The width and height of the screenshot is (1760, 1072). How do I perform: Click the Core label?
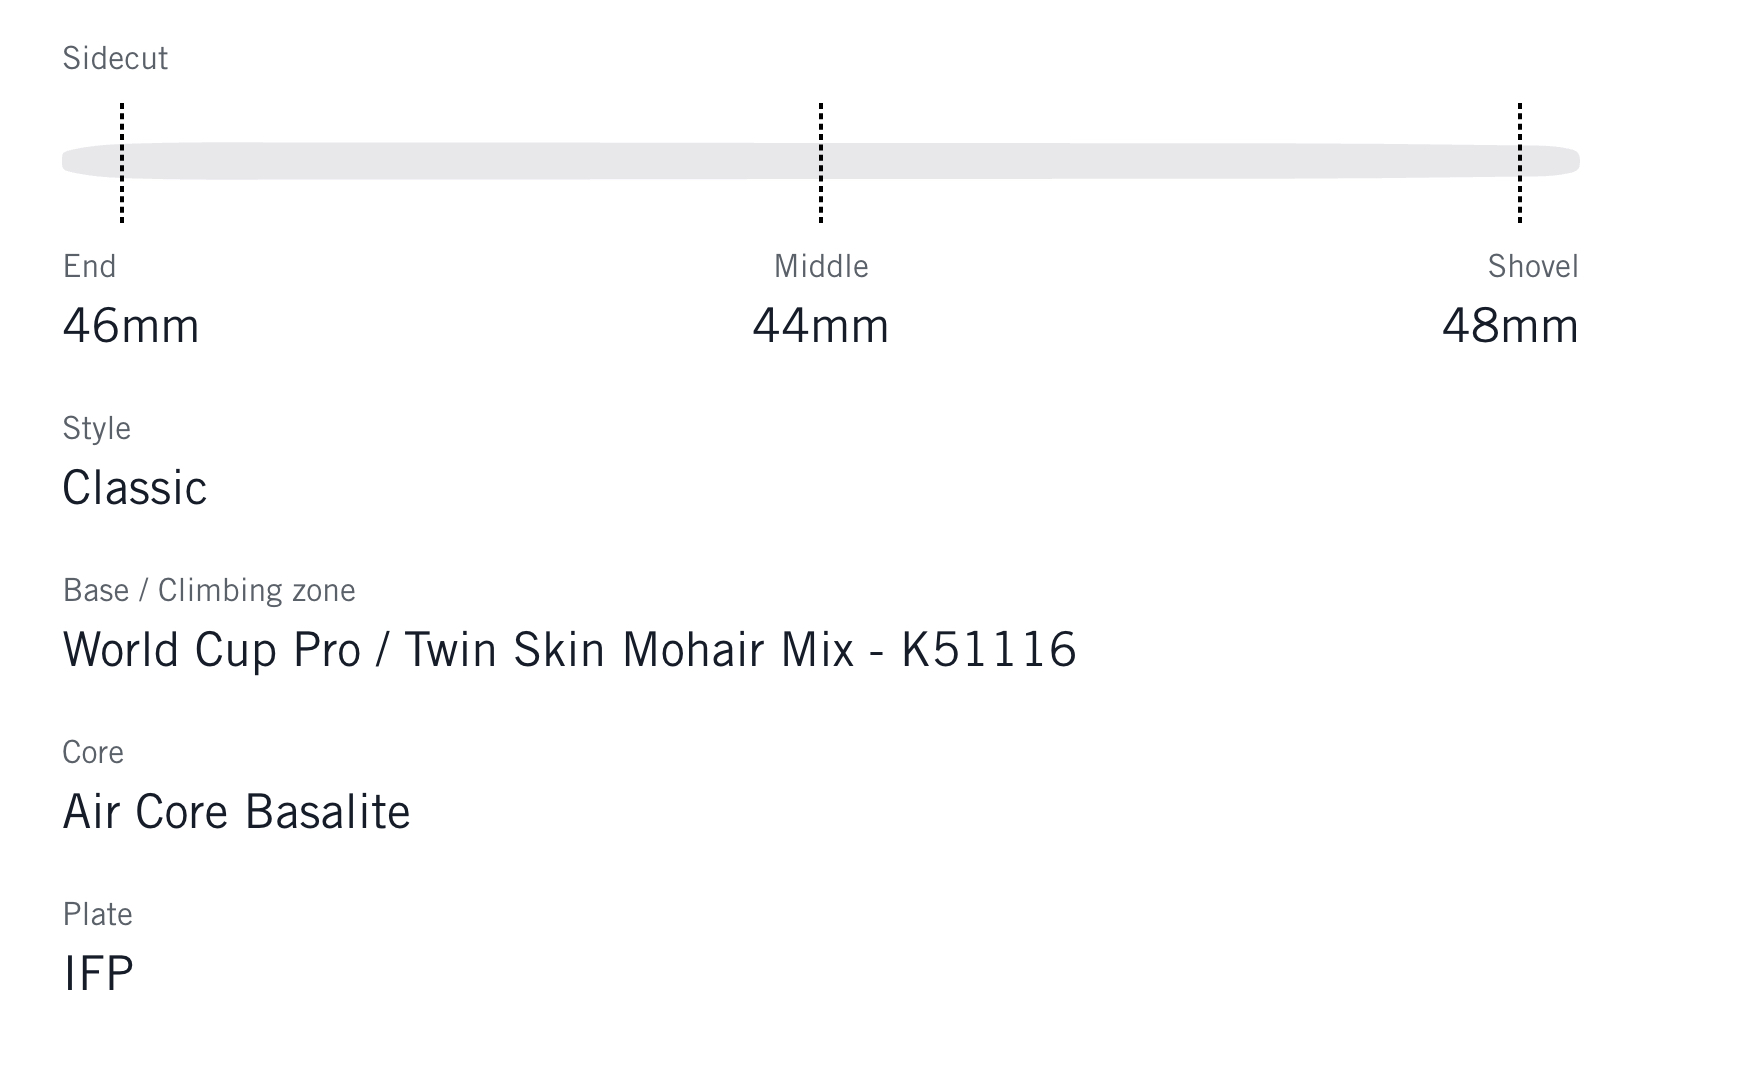point(93,753)
